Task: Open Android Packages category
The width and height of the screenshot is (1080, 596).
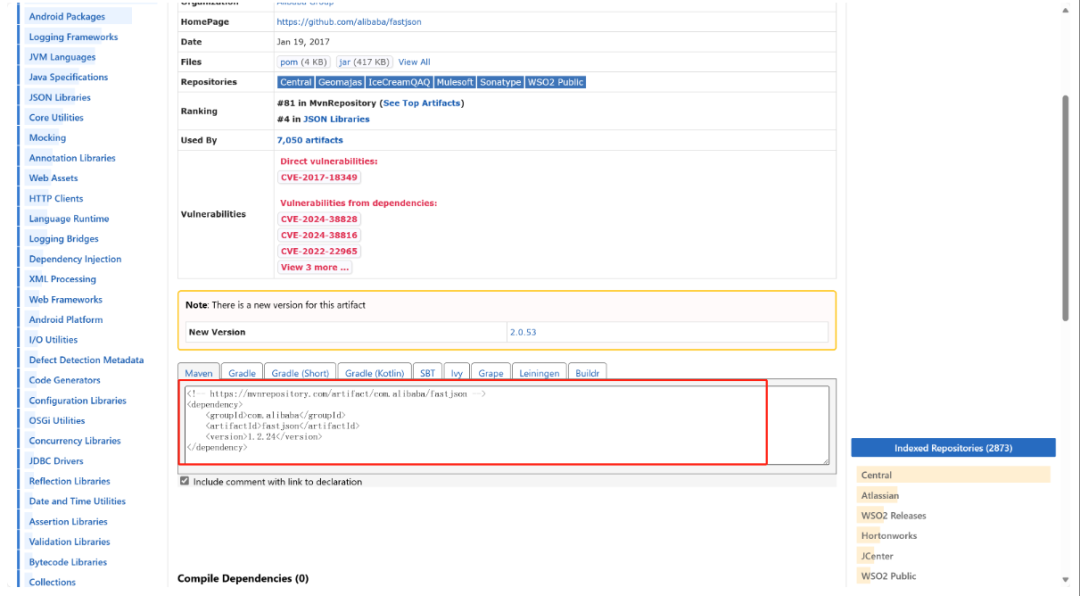Action: pos(67,17)
